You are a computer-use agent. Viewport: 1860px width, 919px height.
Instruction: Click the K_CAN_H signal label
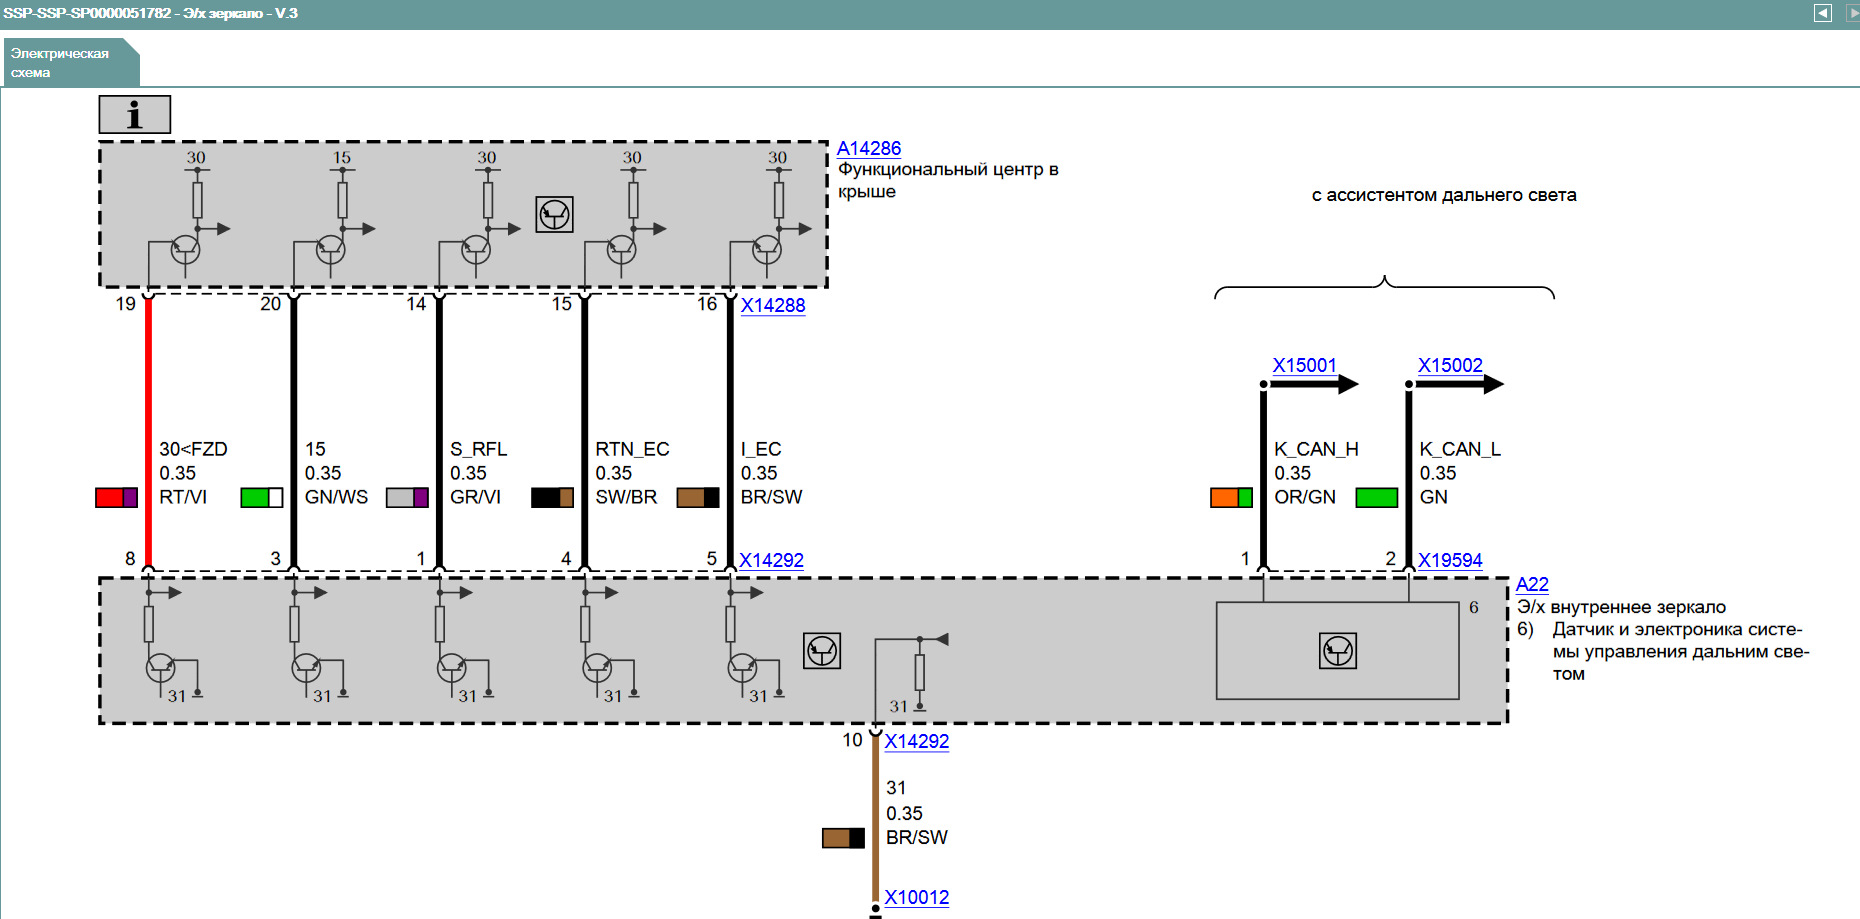[1316, 449]
